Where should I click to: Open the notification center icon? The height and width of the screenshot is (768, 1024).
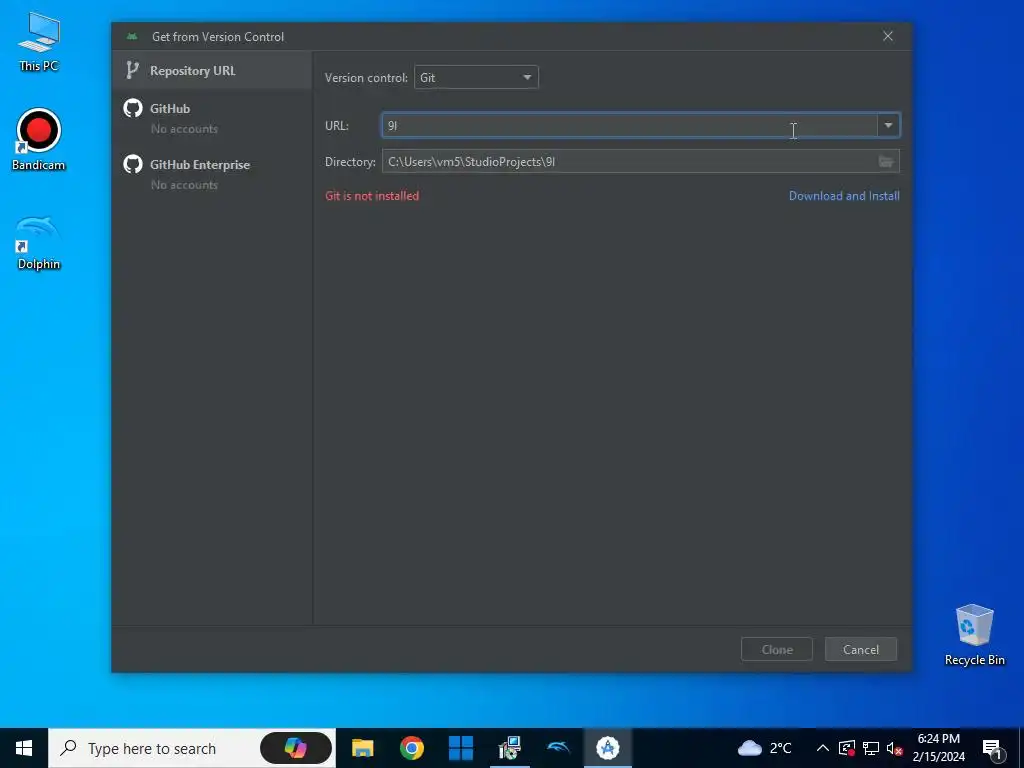[x=993, y=749]
